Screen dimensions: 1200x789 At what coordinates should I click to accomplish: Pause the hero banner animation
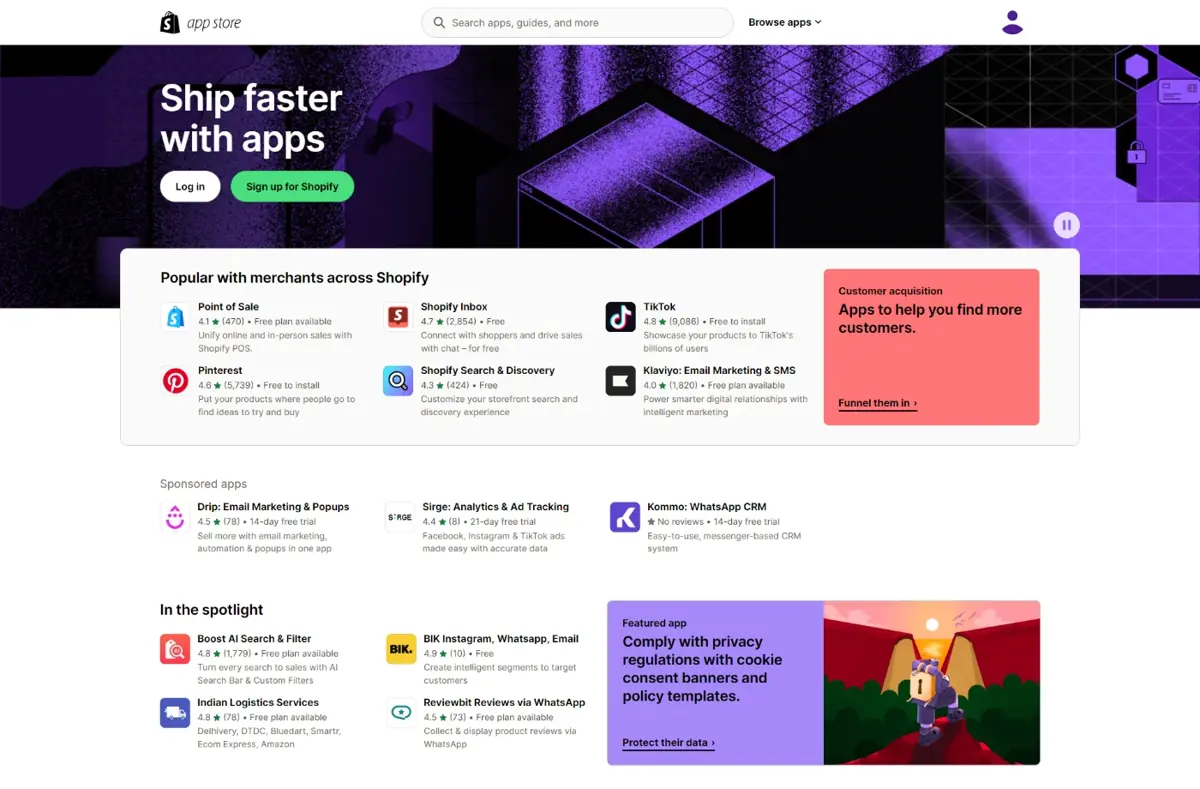click(1066, 225)
